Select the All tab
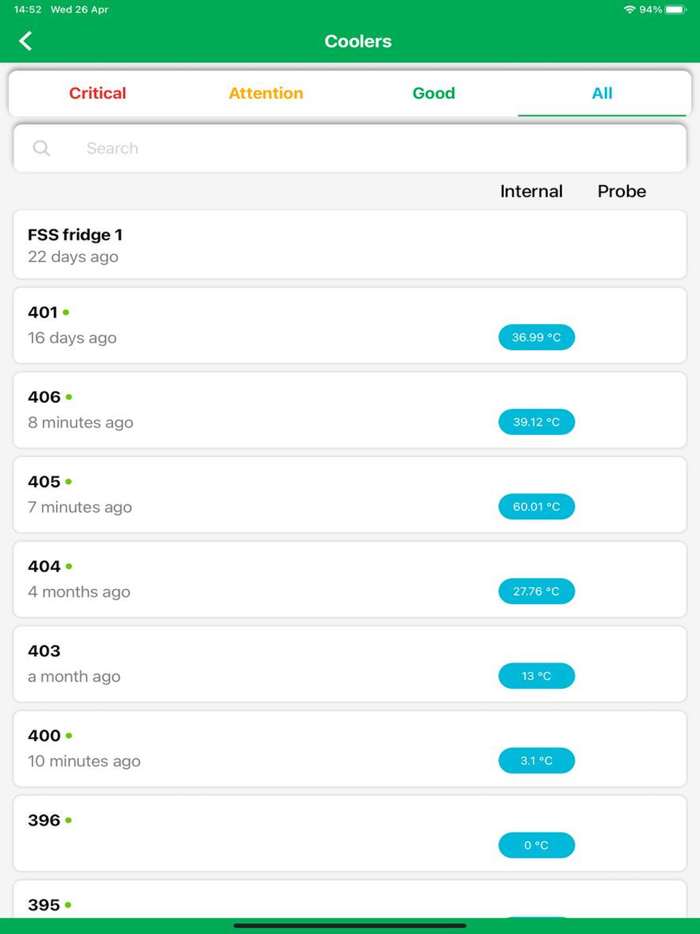Image resolution: width=700 pixels, height=934 pixels. pyautogui.click(x=602, y=93)
